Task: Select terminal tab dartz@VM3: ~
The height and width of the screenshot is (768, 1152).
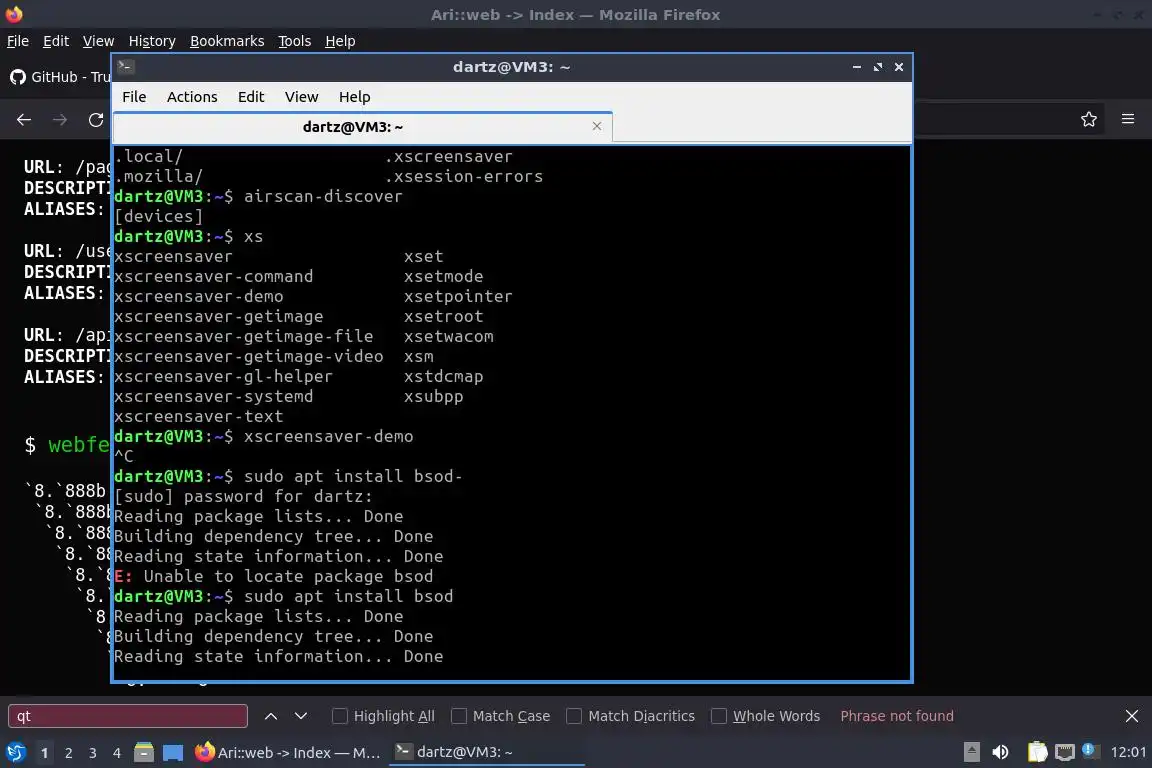Action: [363, 126]
